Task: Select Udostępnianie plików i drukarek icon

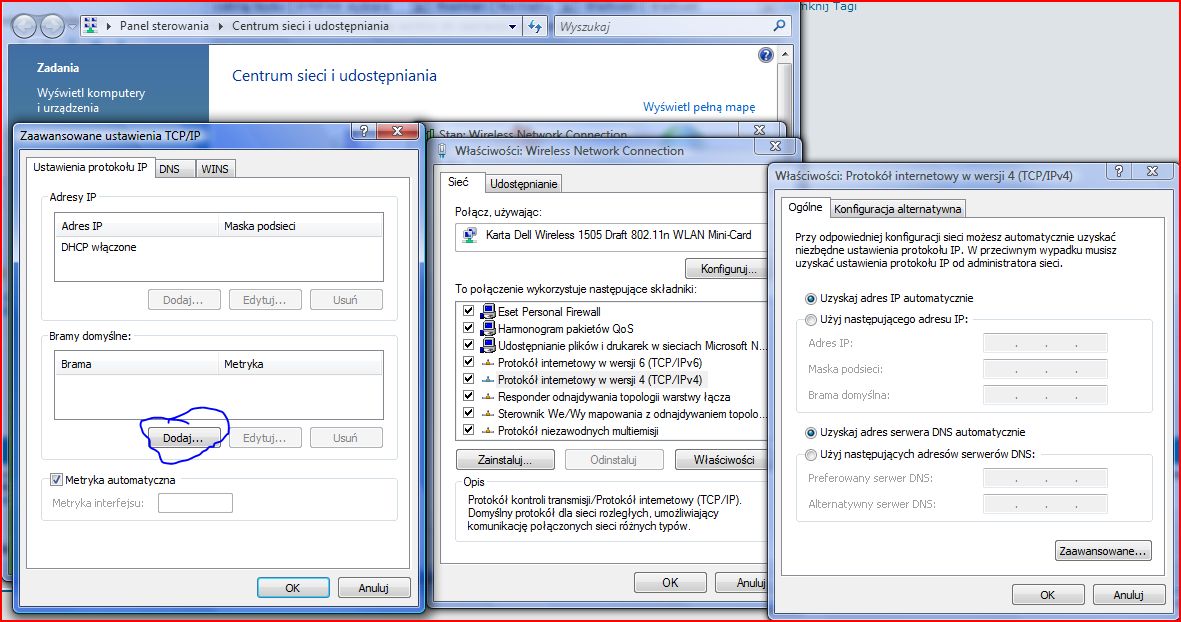Action: (488, 346)
